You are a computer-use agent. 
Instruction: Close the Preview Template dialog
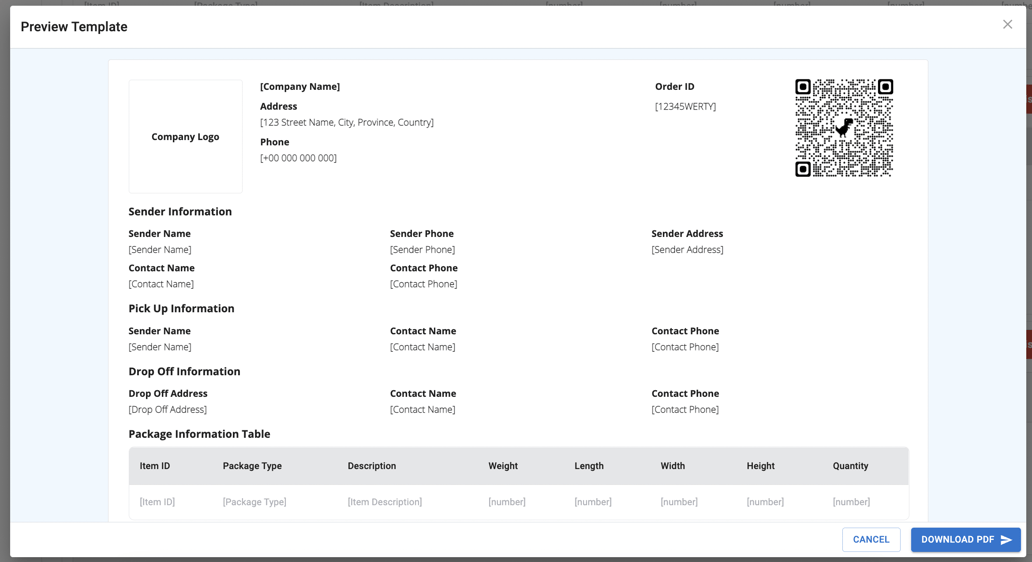click(1007, 25)
